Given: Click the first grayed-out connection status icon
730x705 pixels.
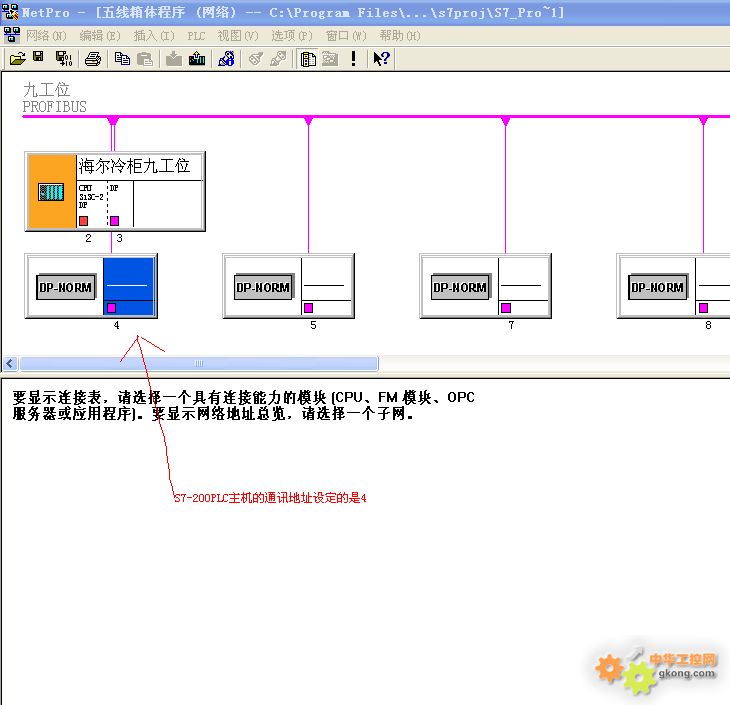Looking at the screenshot, I should (x=256, y=59).
